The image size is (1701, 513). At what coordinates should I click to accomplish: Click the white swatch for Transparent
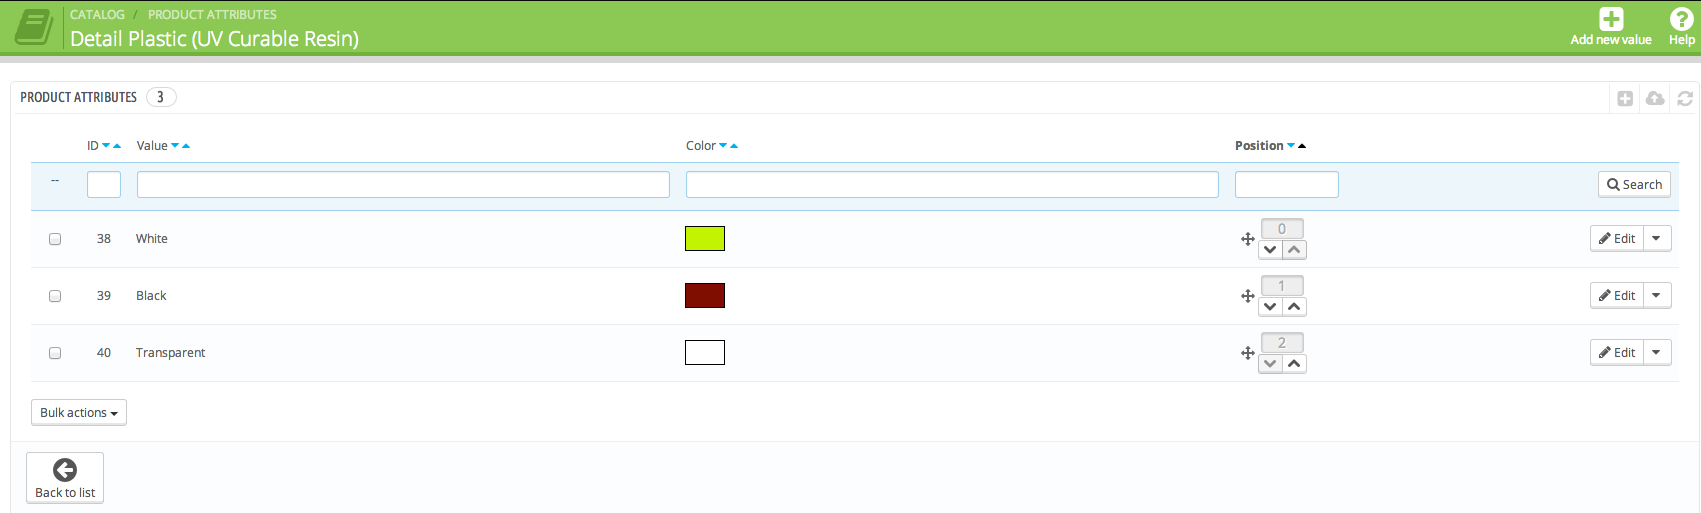[705, 353]
